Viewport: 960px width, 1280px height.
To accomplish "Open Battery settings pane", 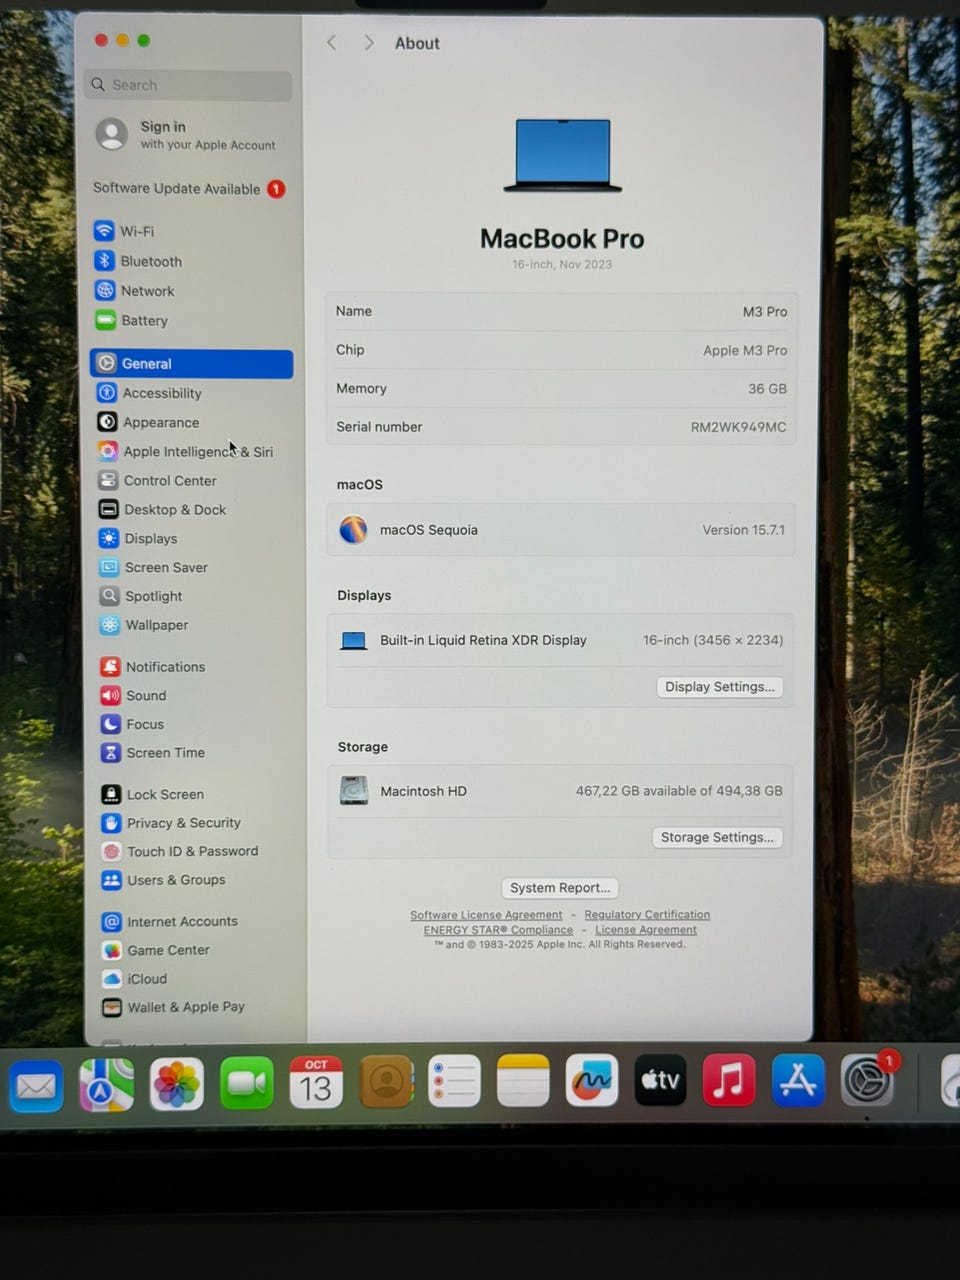I will (x=132, y=321).
